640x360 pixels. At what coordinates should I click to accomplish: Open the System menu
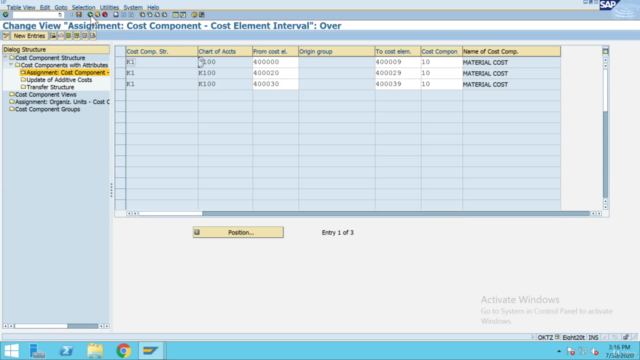click(133, 7)
